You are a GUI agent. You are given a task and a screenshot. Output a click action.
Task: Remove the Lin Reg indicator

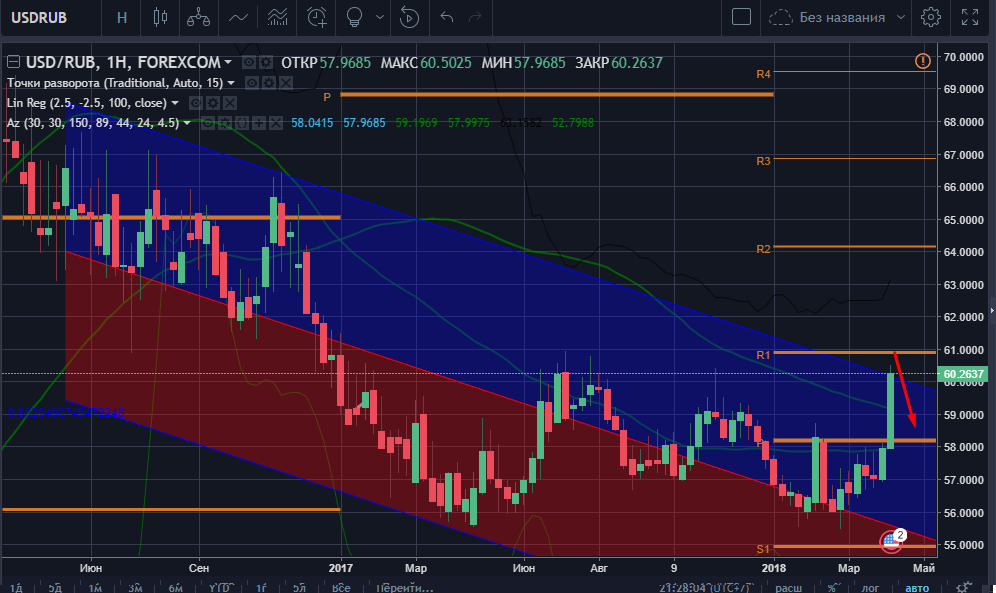click(229, 103)
